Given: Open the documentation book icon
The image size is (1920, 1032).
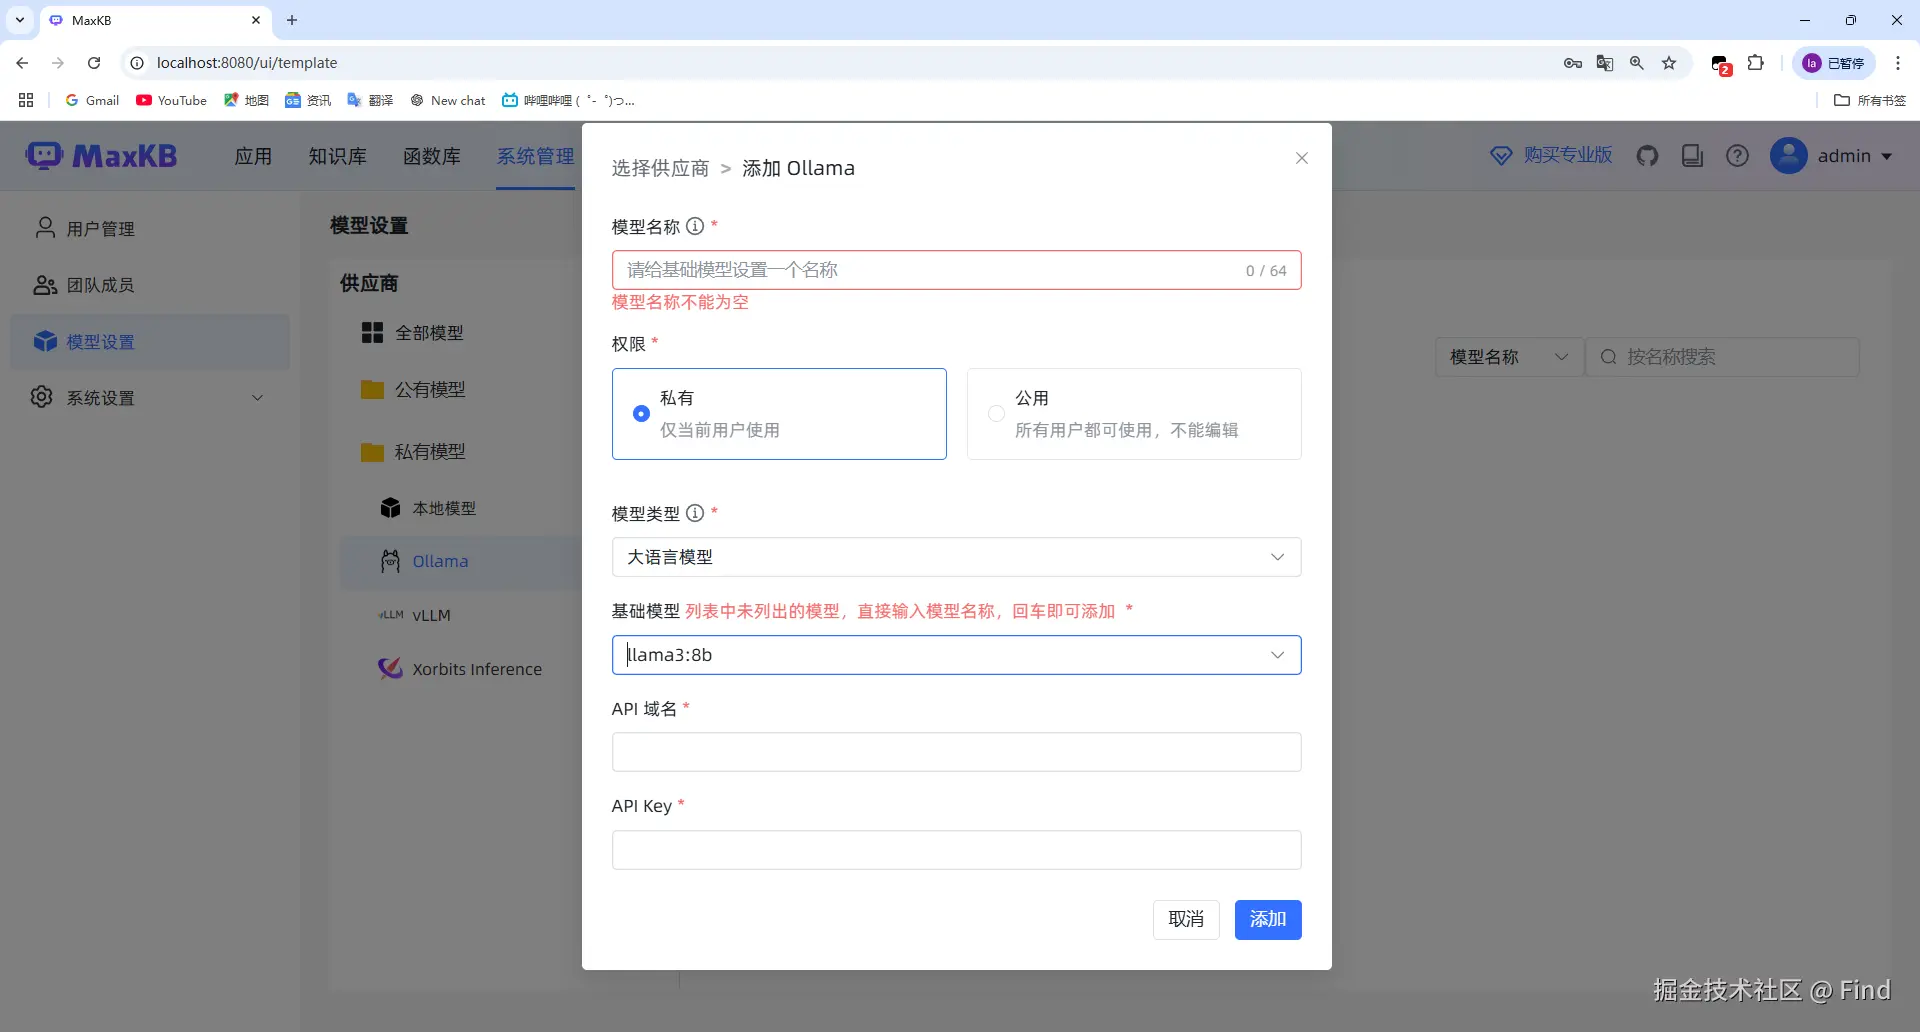Looking at the screenshot, I should click(1692, 156).
